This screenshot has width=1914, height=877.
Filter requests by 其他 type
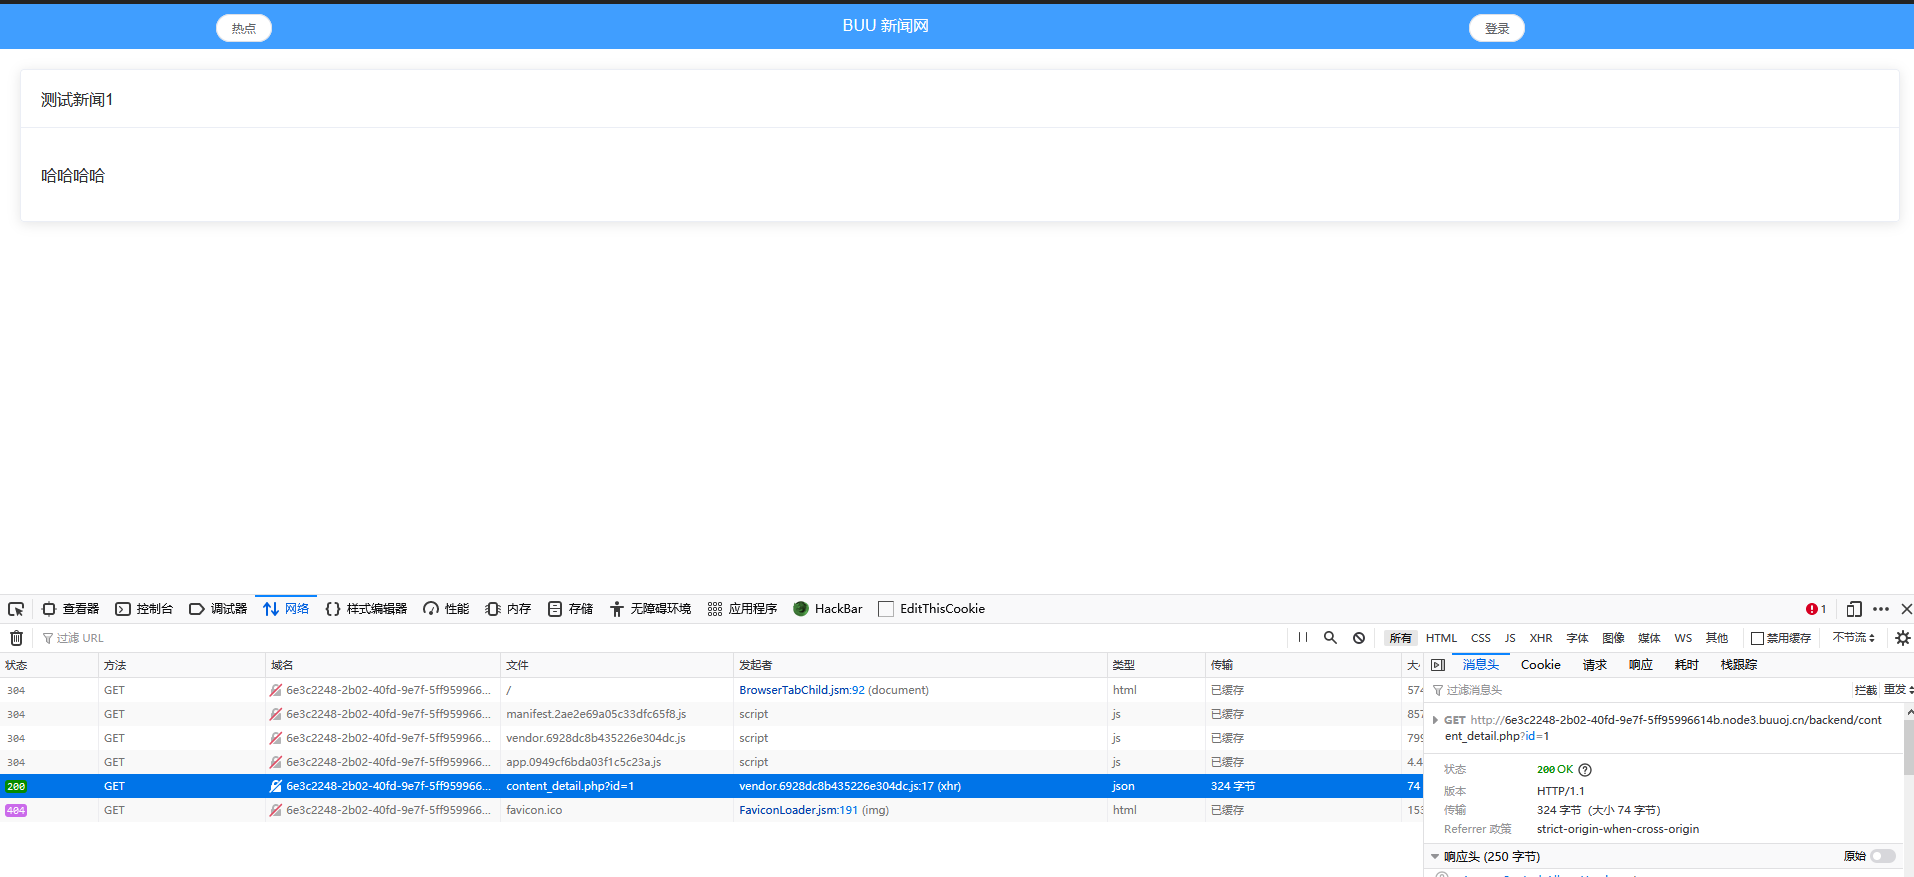1717,638
